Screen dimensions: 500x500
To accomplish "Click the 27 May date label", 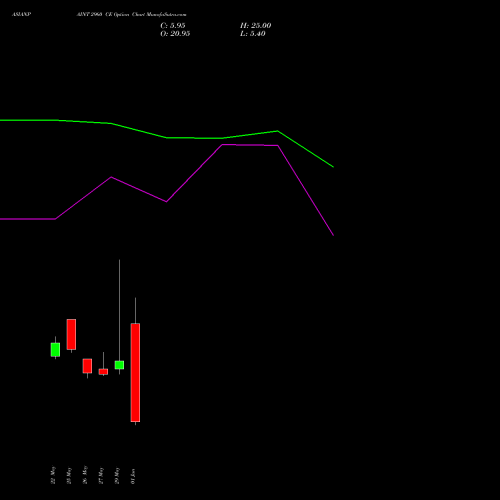I will (101, 475).
